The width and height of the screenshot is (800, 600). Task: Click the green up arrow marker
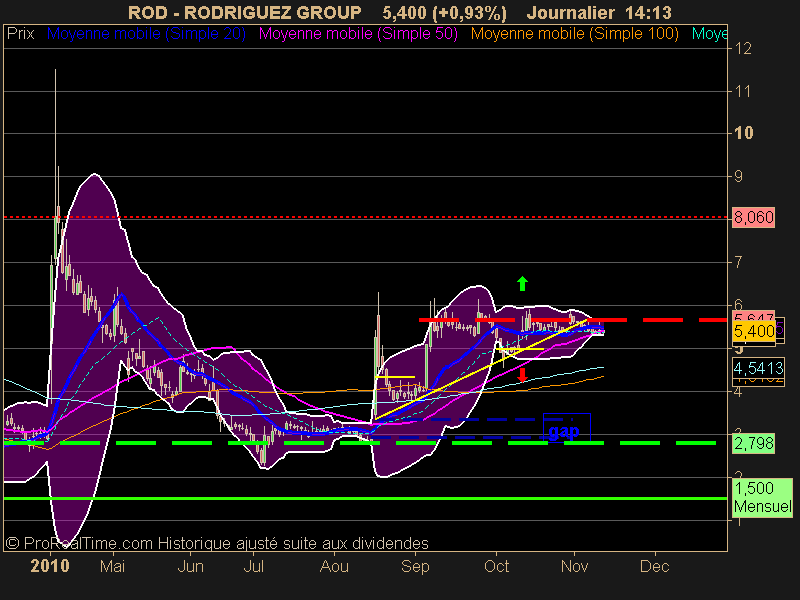(522, 284)
